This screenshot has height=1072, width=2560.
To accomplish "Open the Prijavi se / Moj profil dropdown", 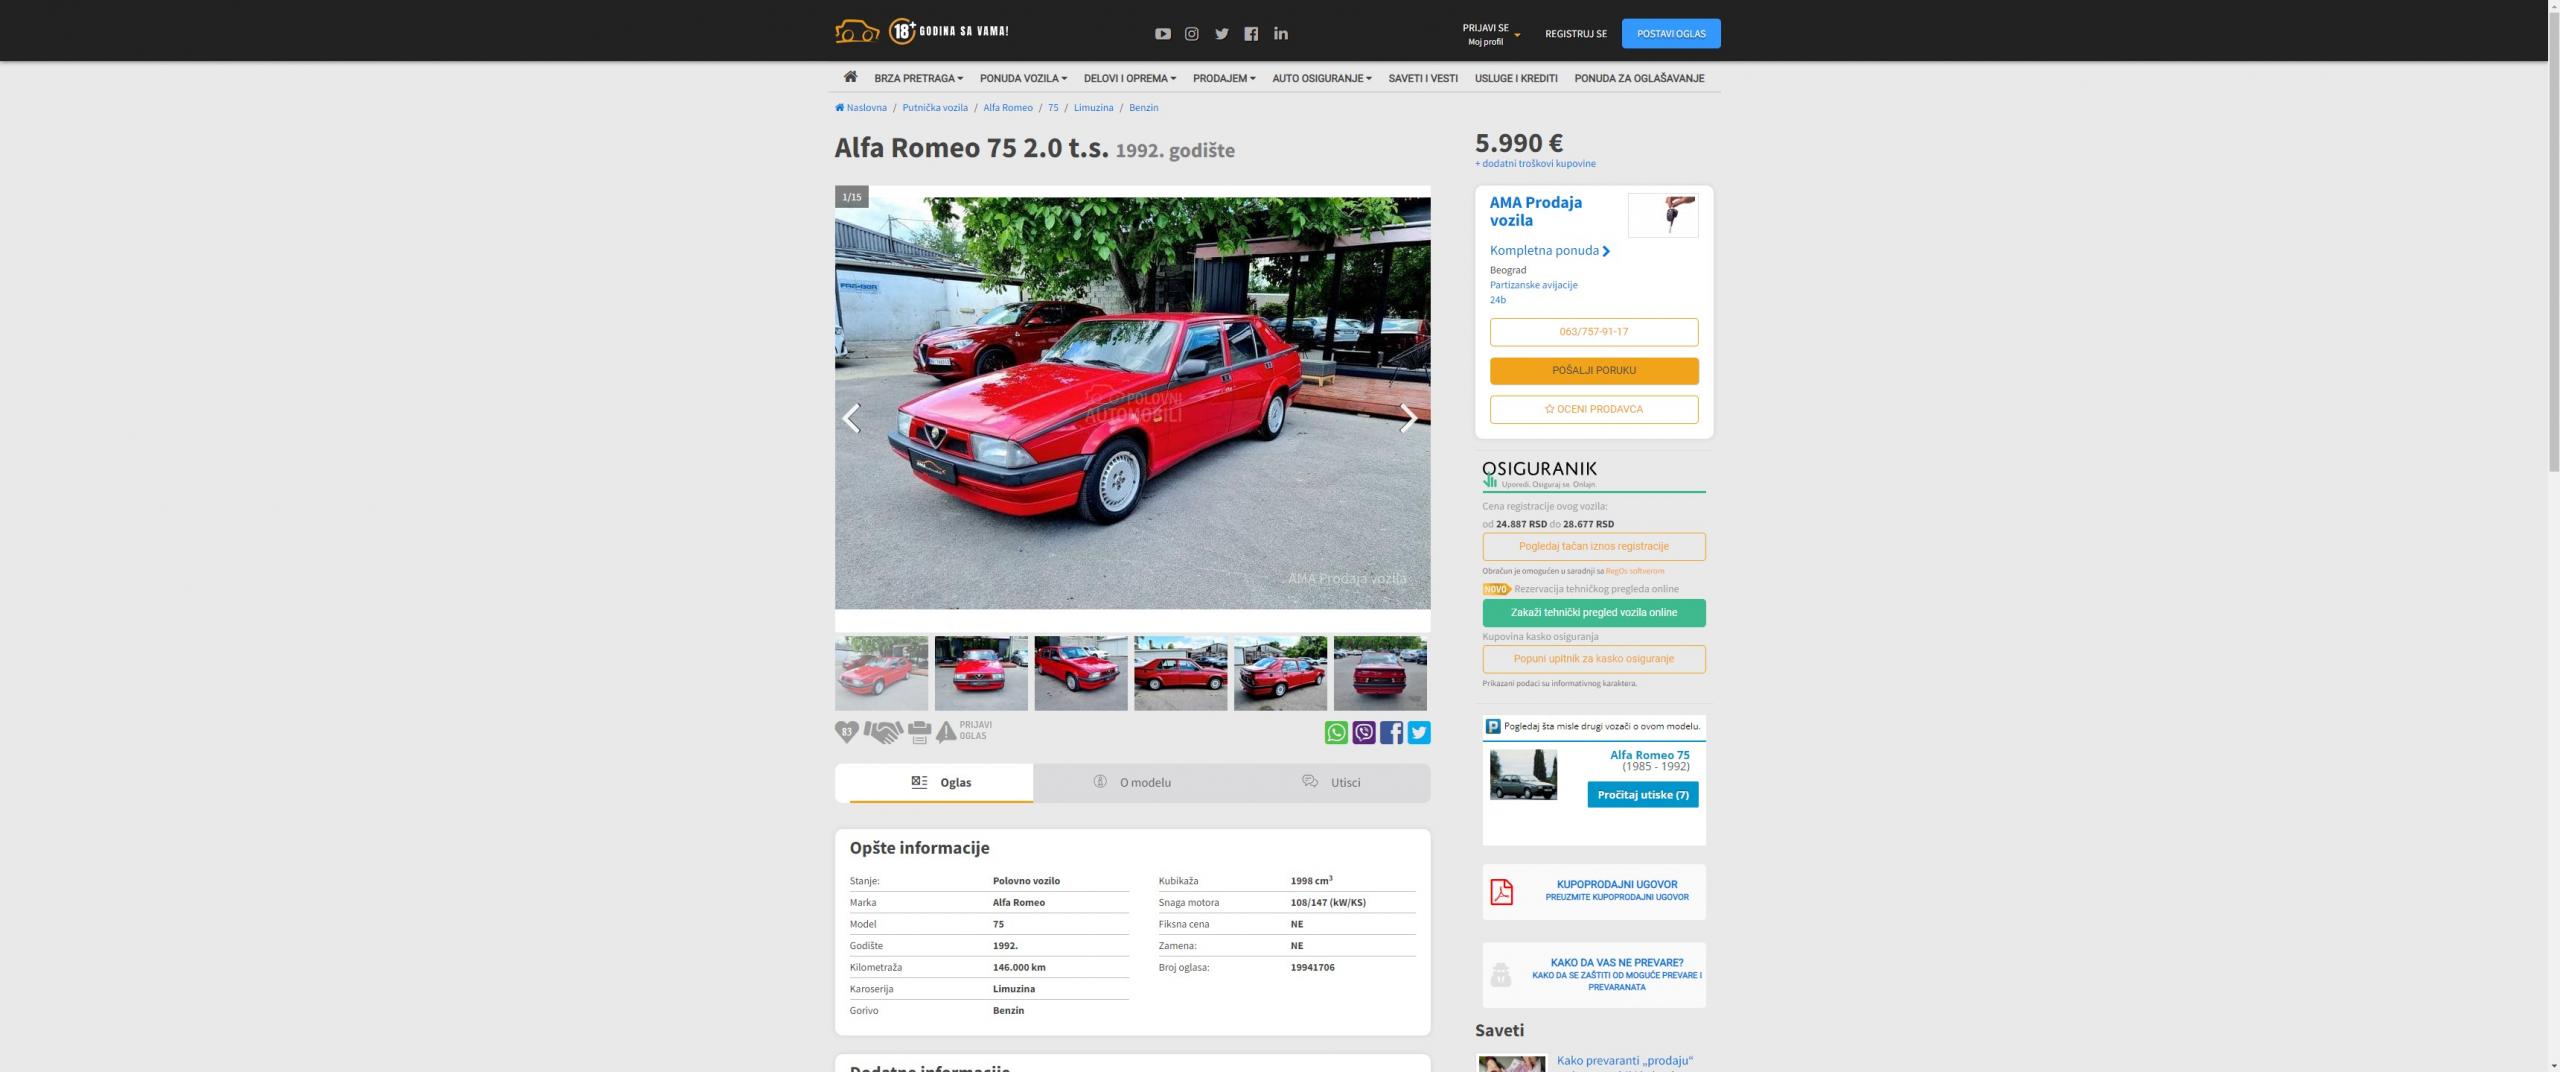I will click(x=1491, y=34).
